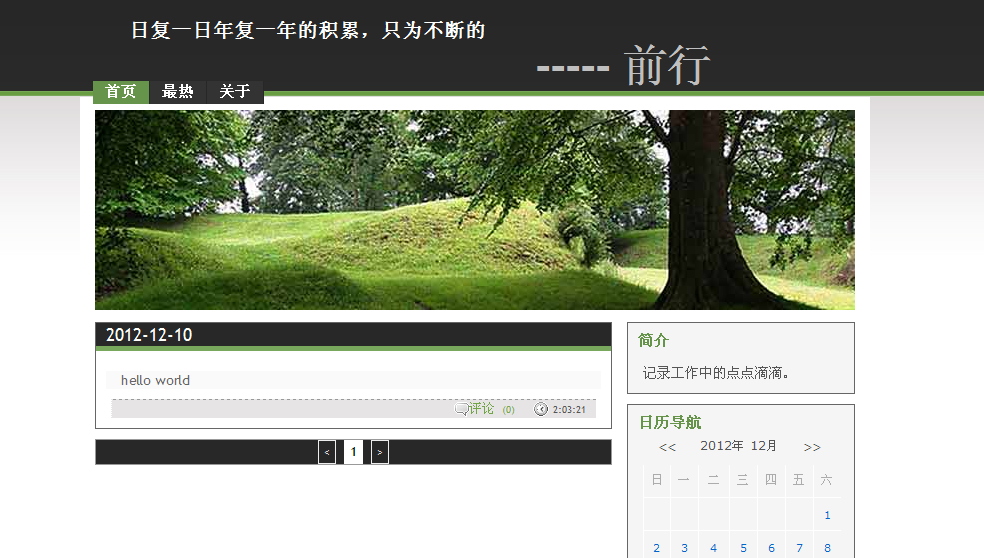Click the blog slogan 日复一日年复一年的积累
This screenshot has height=558, width=984.
point(308,30)
